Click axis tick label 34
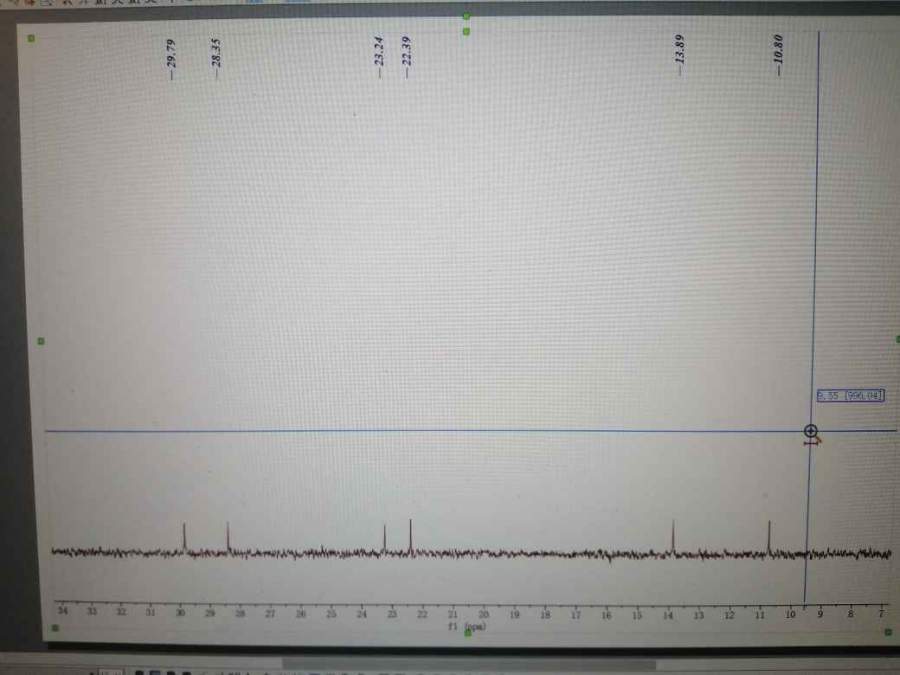This screenshot has height=675, width=900. pyautogui.click(x=63, y=610)
